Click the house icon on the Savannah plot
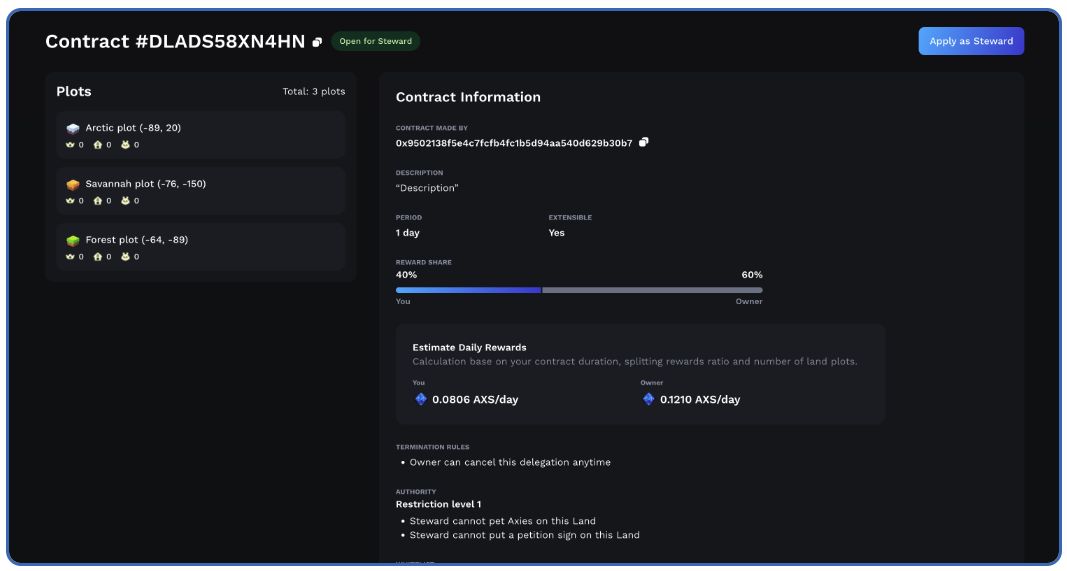Image resolution: width=1067 pixels, height=571 pixels. point(98,201)
